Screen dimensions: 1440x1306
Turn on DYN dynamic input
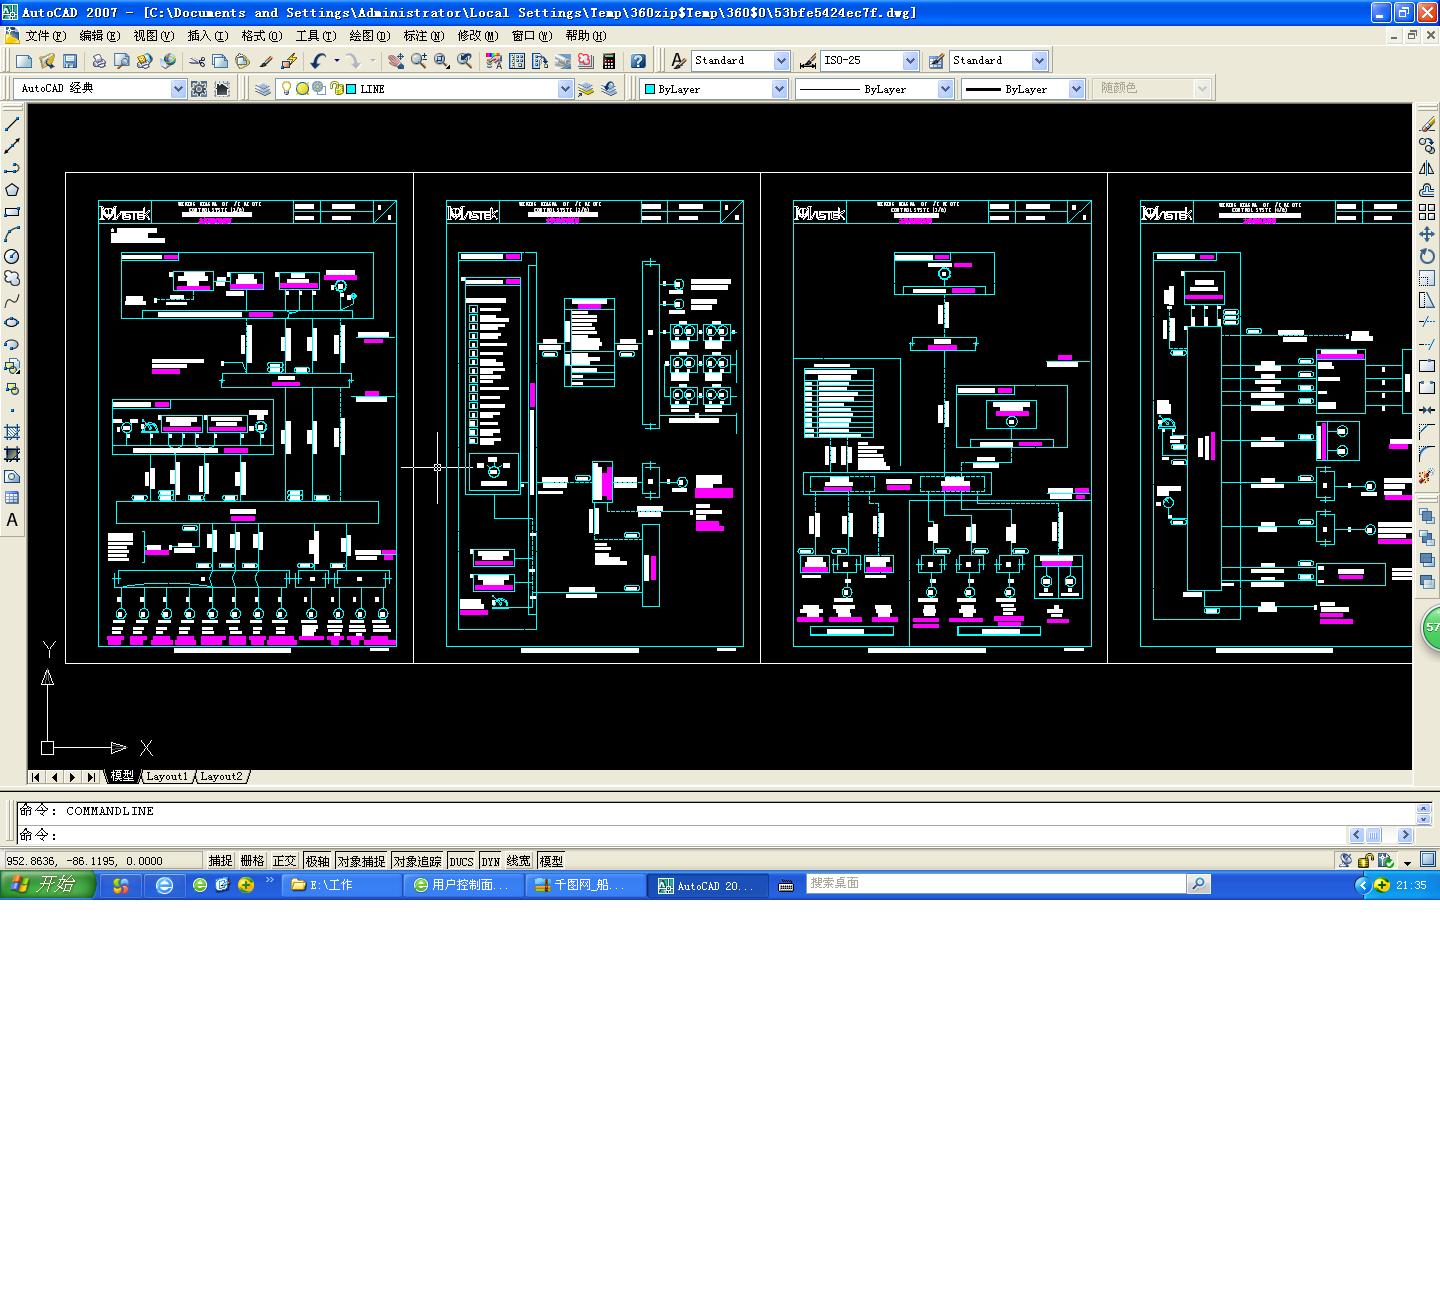489,860
